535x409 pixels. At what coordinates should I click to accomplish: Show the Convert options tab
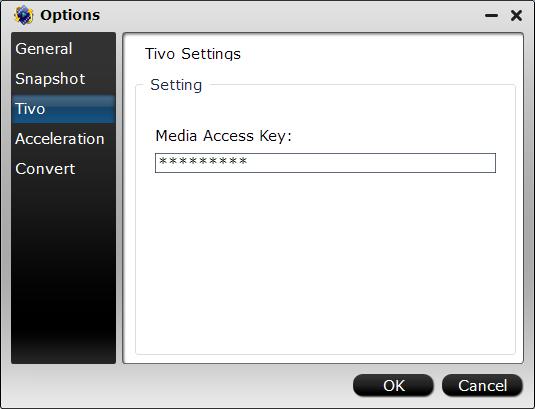pyautogui.click(x=63, y=169)
